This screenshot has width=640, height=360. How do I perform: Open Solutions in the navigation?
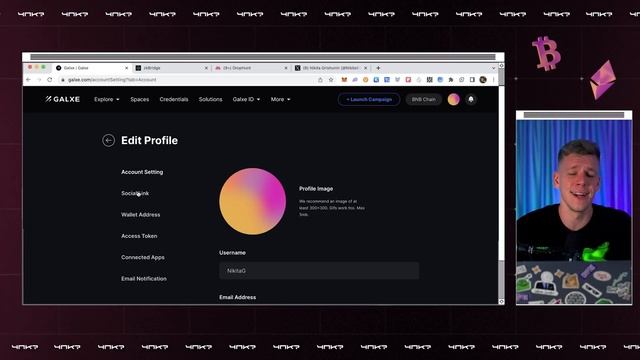[210, 99]
